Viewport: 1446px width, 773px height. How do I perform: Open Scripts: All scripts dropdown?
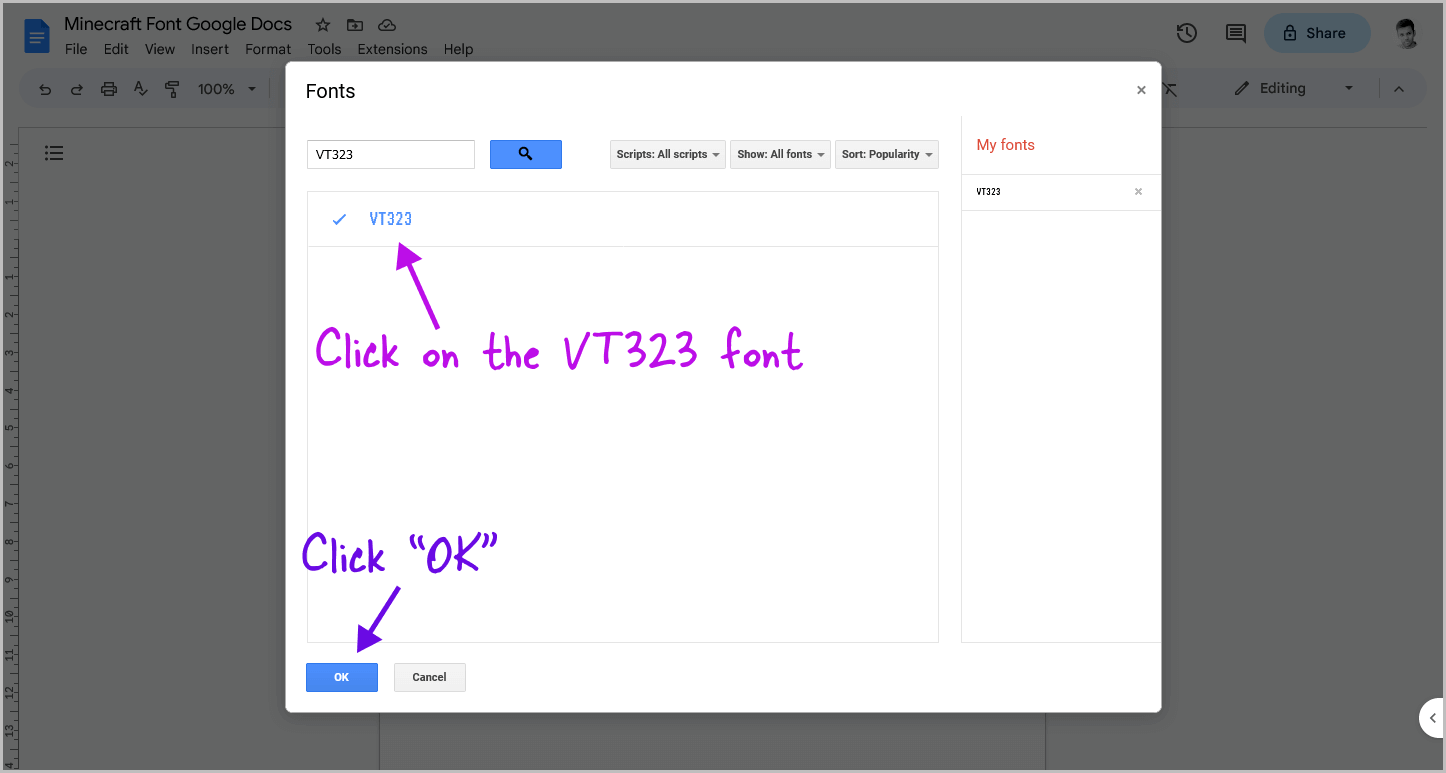click(667, 154)
